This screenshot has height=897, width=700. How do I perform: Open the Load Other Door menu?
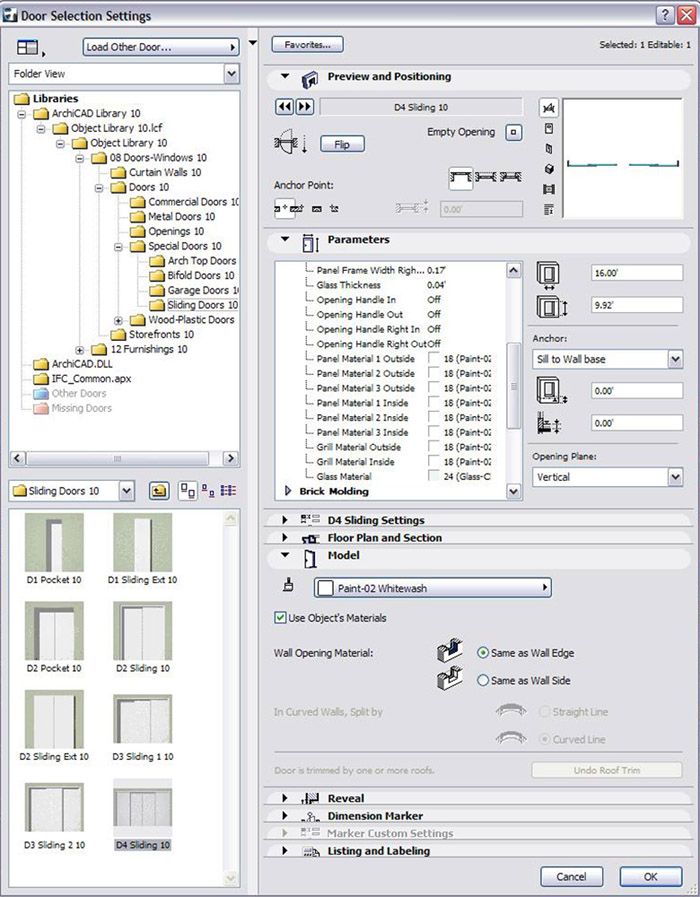(x=161, y=47)
